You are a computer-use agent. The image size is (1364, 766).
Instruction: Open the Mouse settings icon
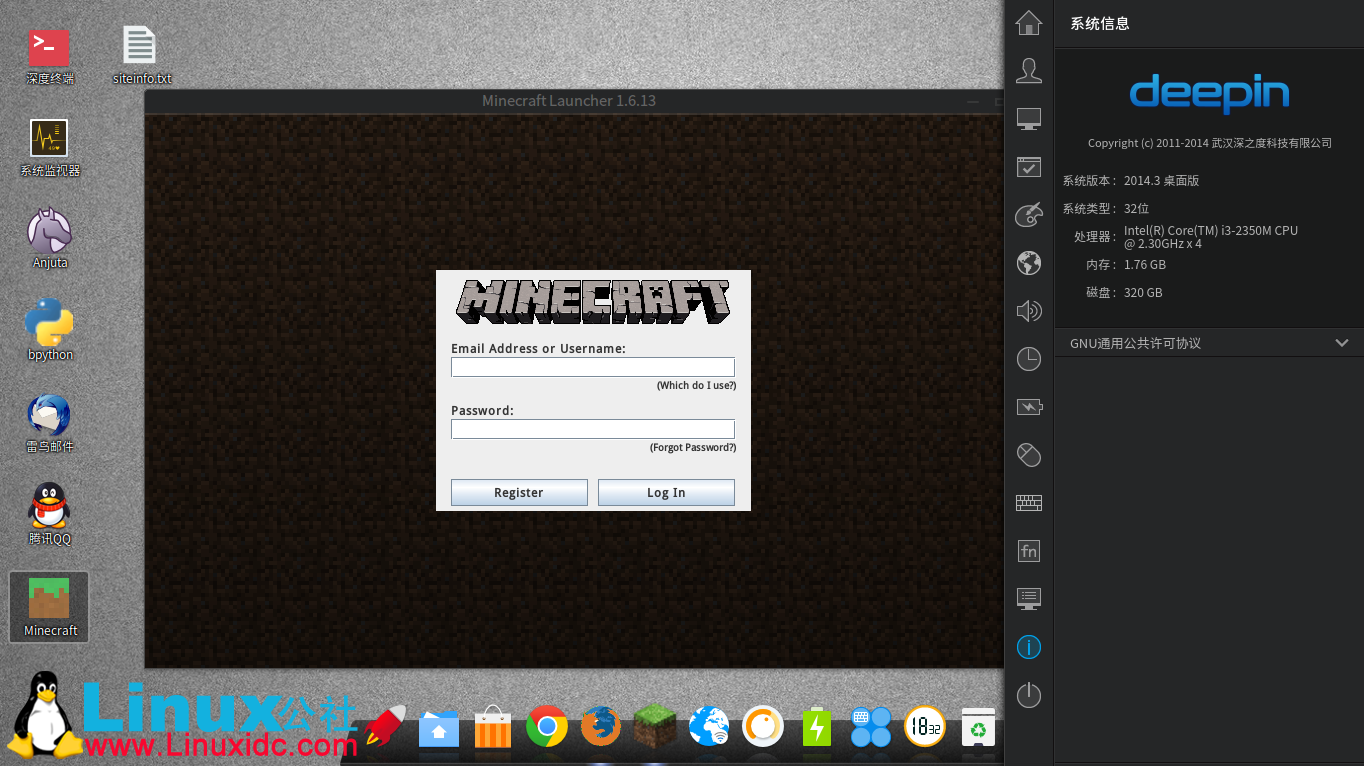pyautogui.click(x=1029, y=455)
